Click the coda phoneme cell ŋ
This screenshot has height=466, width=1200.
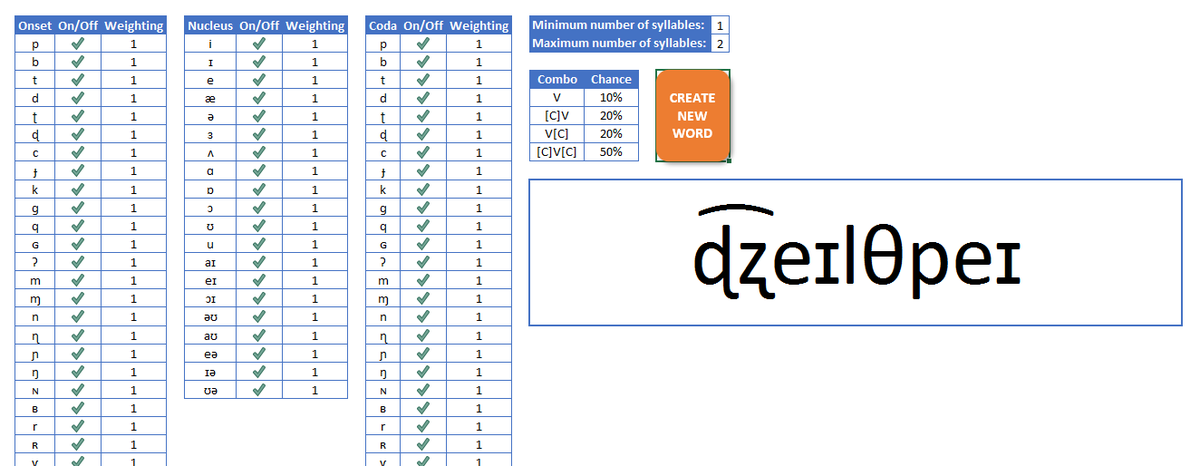tap(383, 372)
